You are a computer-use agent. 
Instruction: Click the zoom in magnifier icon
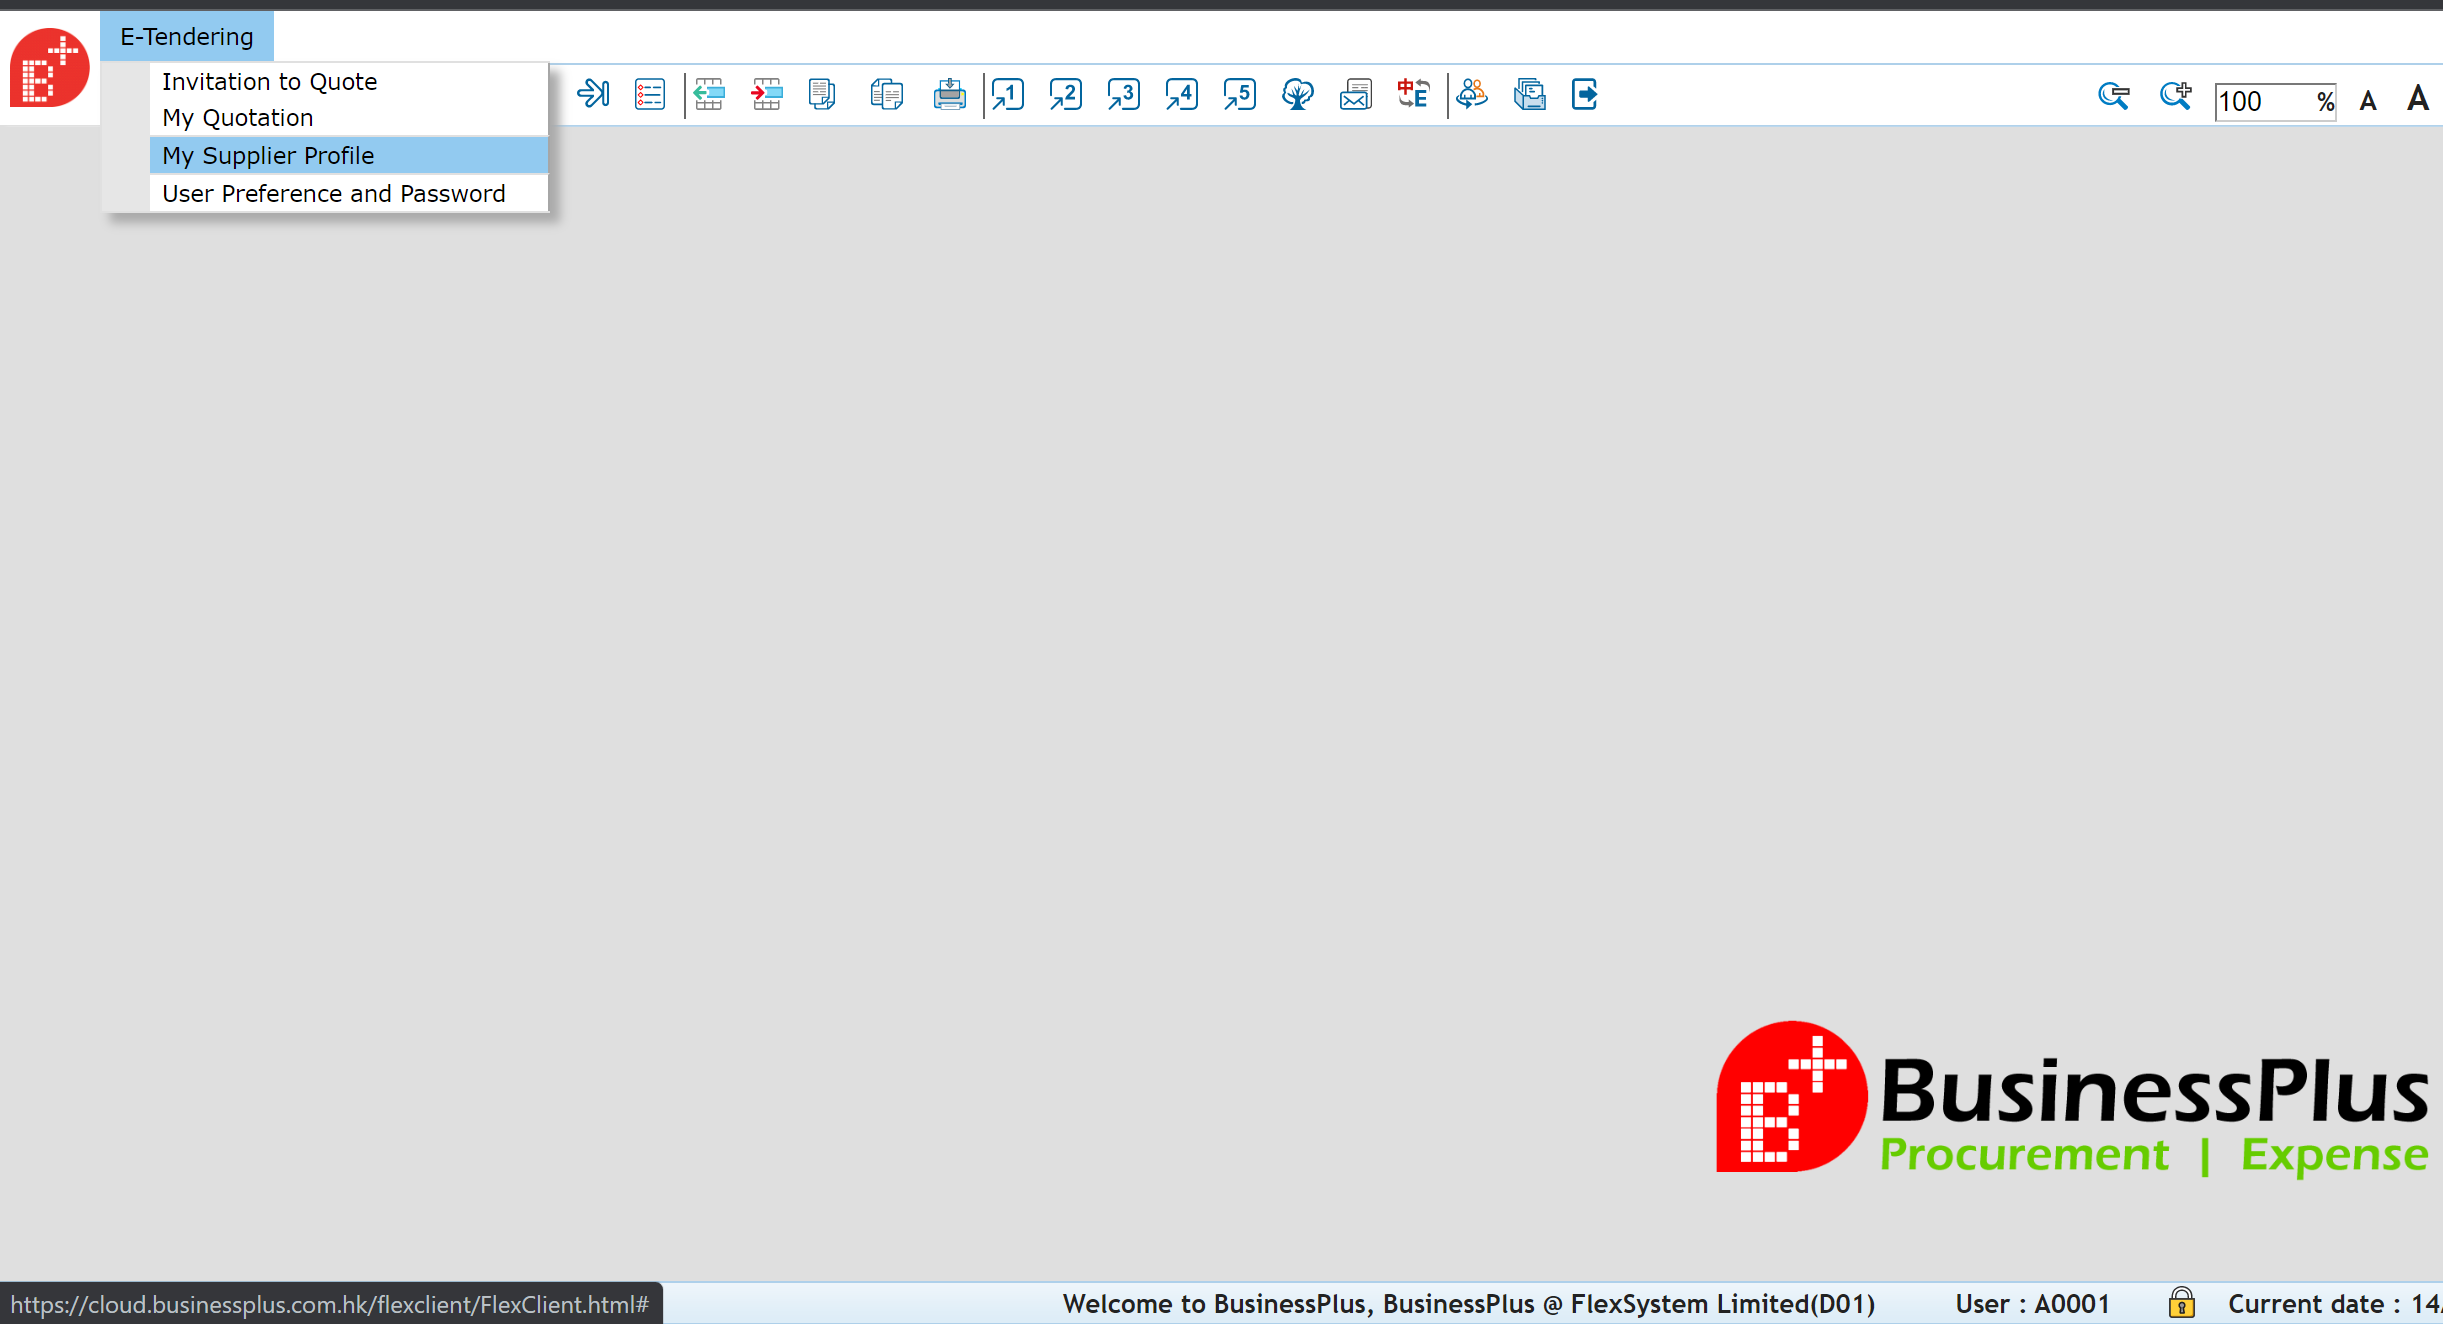[x=2175, y=96]
